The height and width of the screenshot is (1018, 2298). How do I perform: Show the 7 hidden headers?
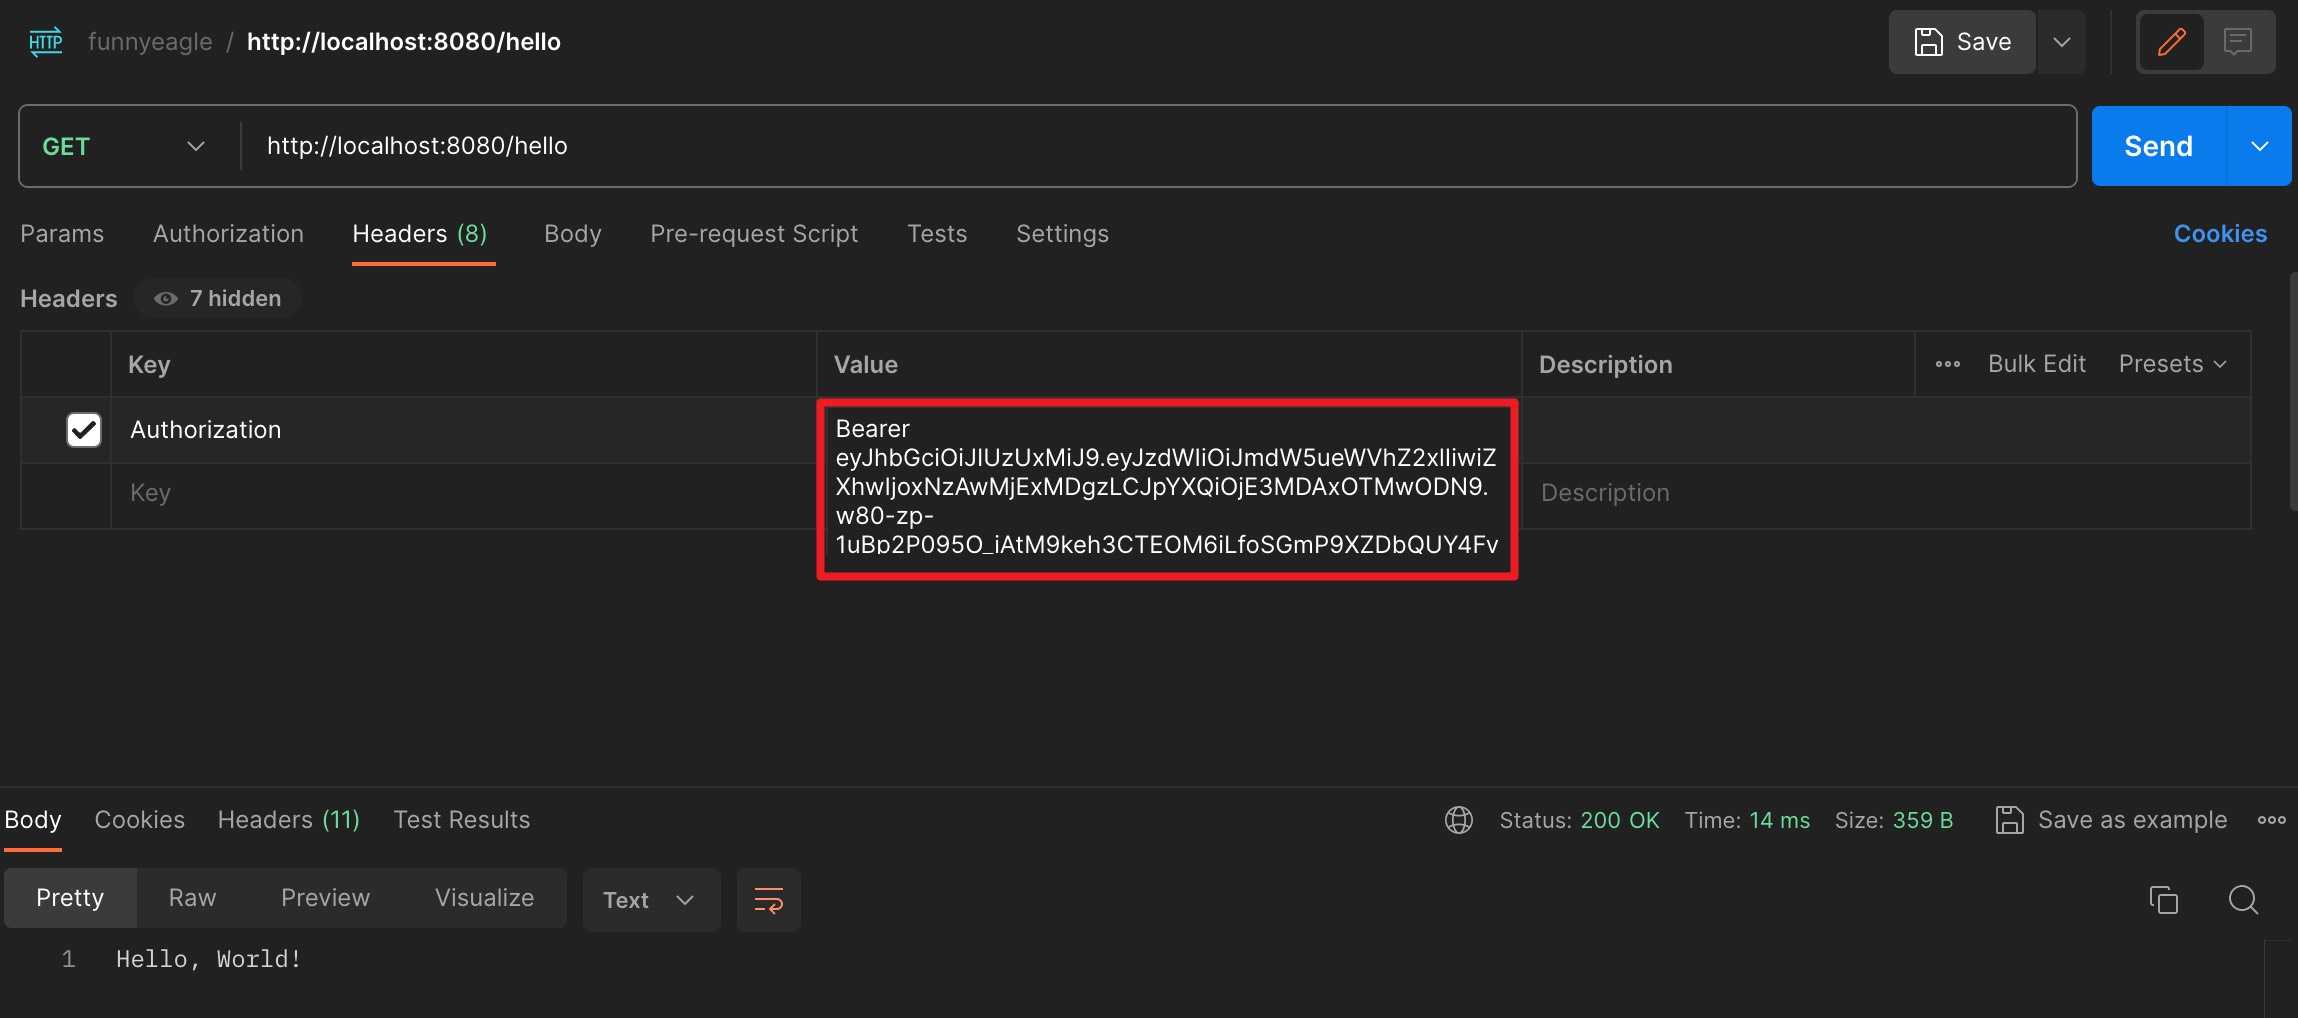[x=219, y=298]
